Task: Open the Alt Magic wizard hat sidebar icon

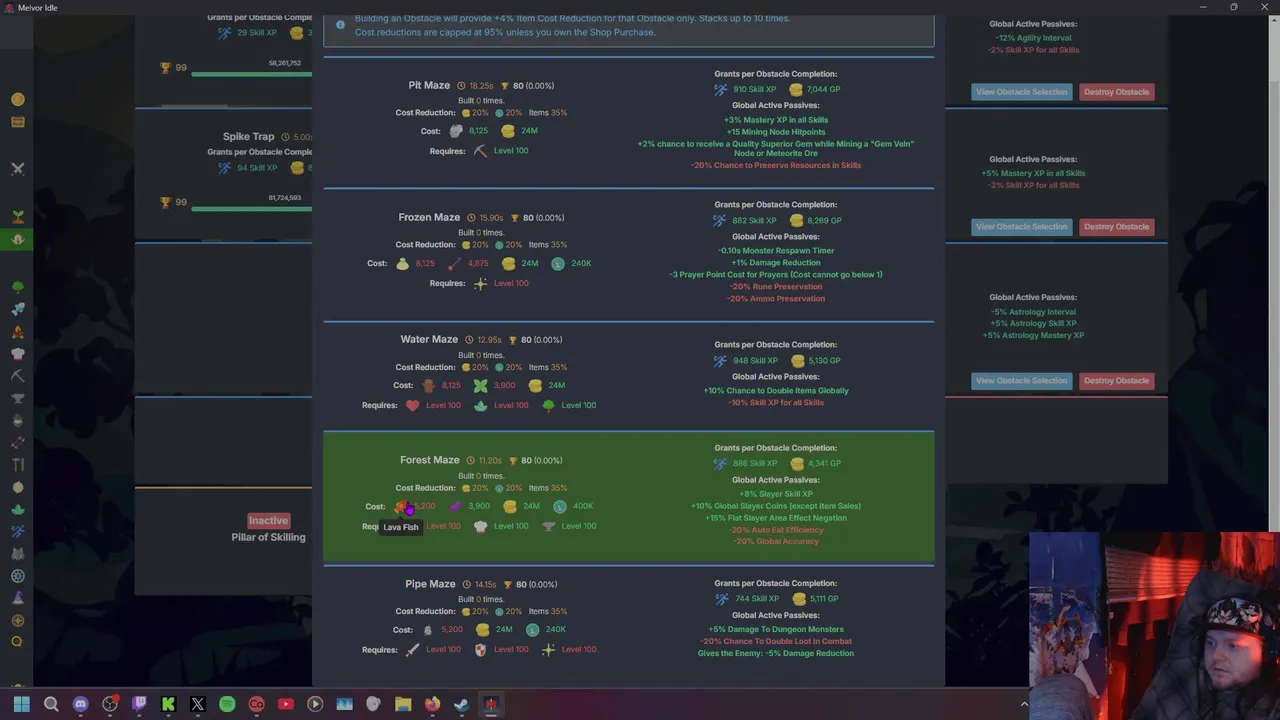Action: coord(17,598)
